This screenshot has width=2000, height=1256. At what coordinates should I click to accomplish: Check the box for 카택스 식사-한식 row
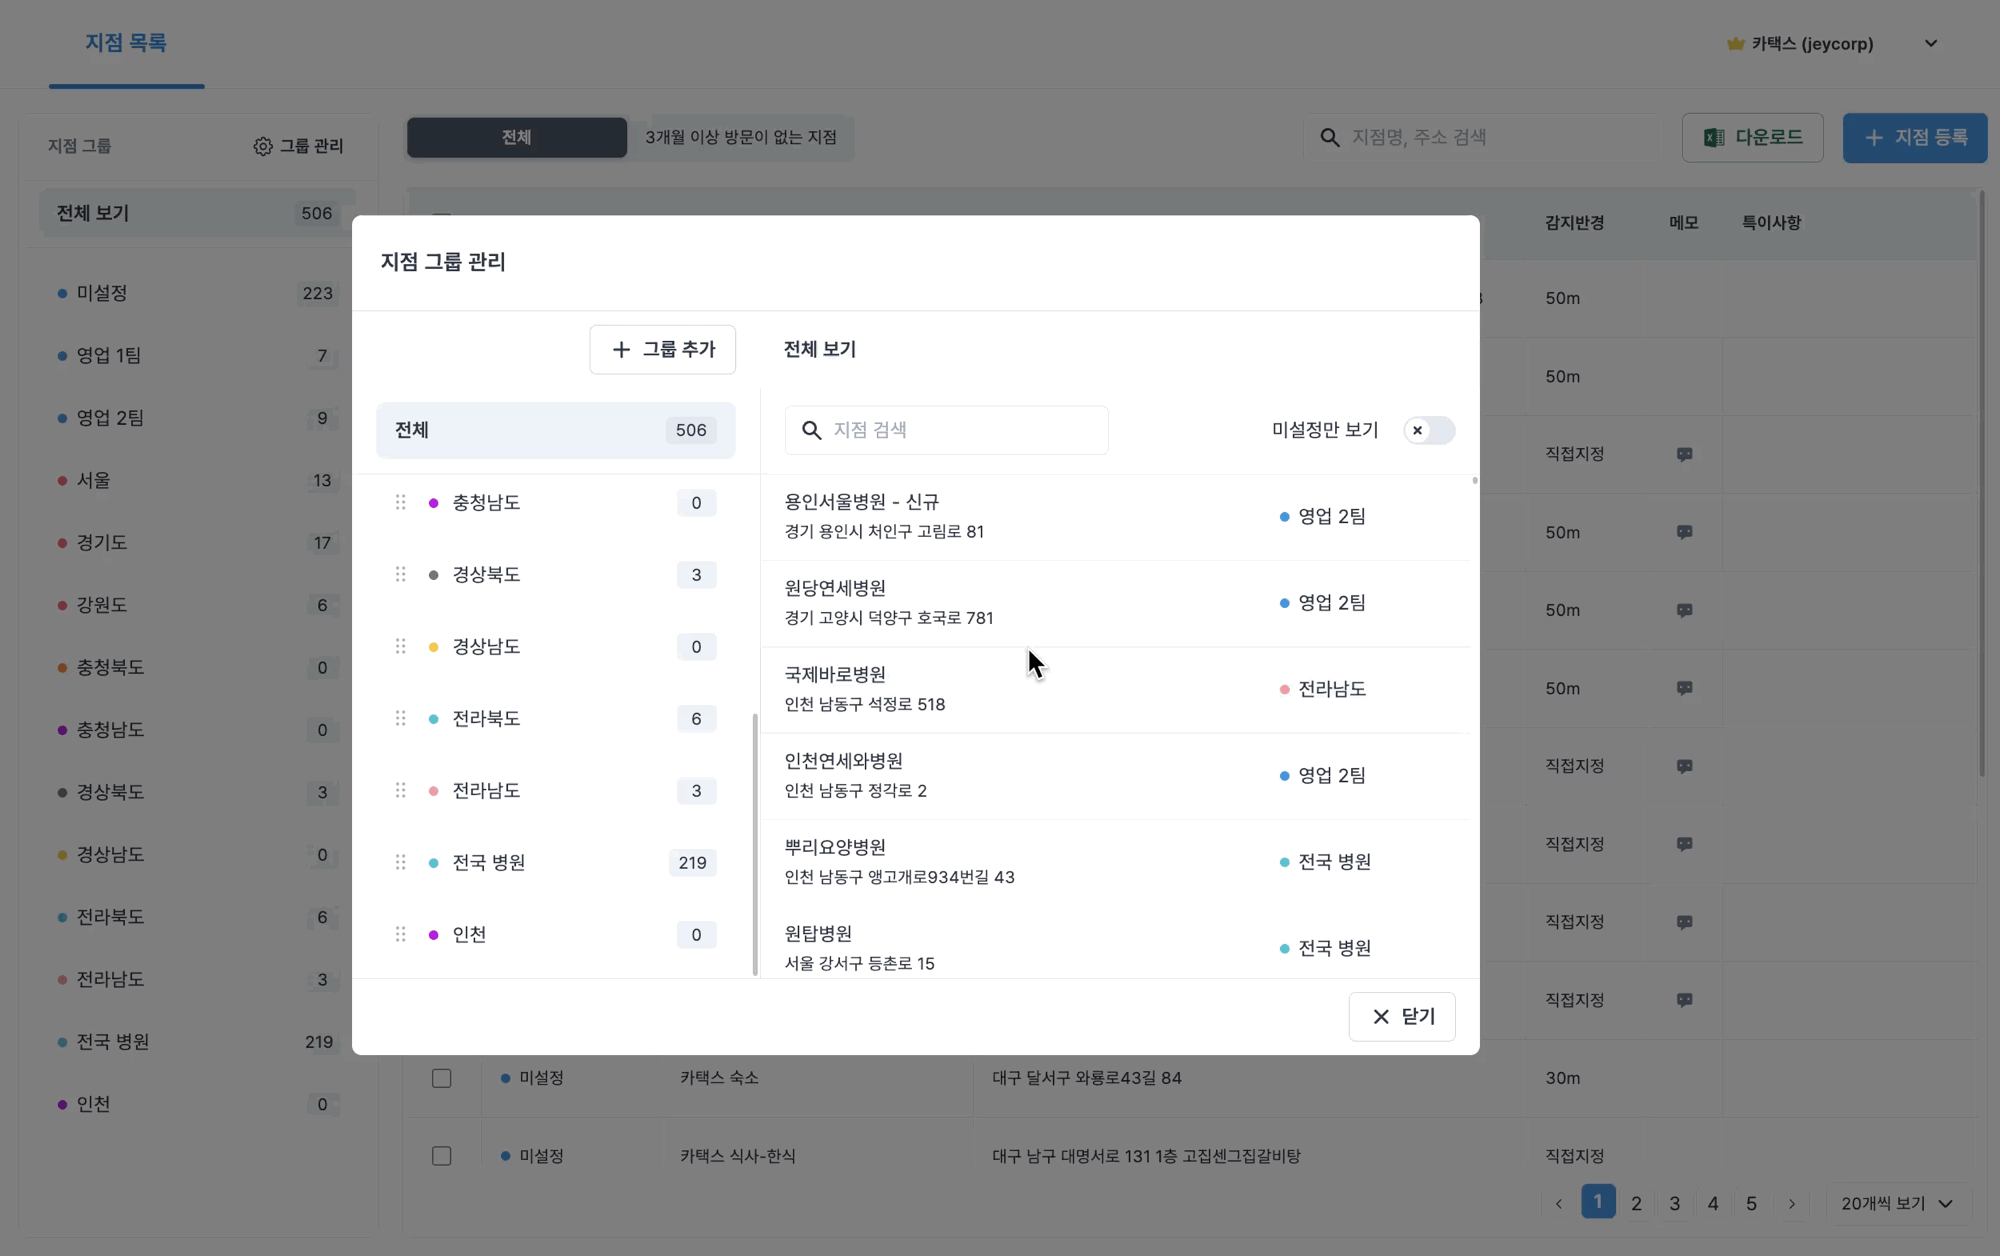(x=441, y=1156)
